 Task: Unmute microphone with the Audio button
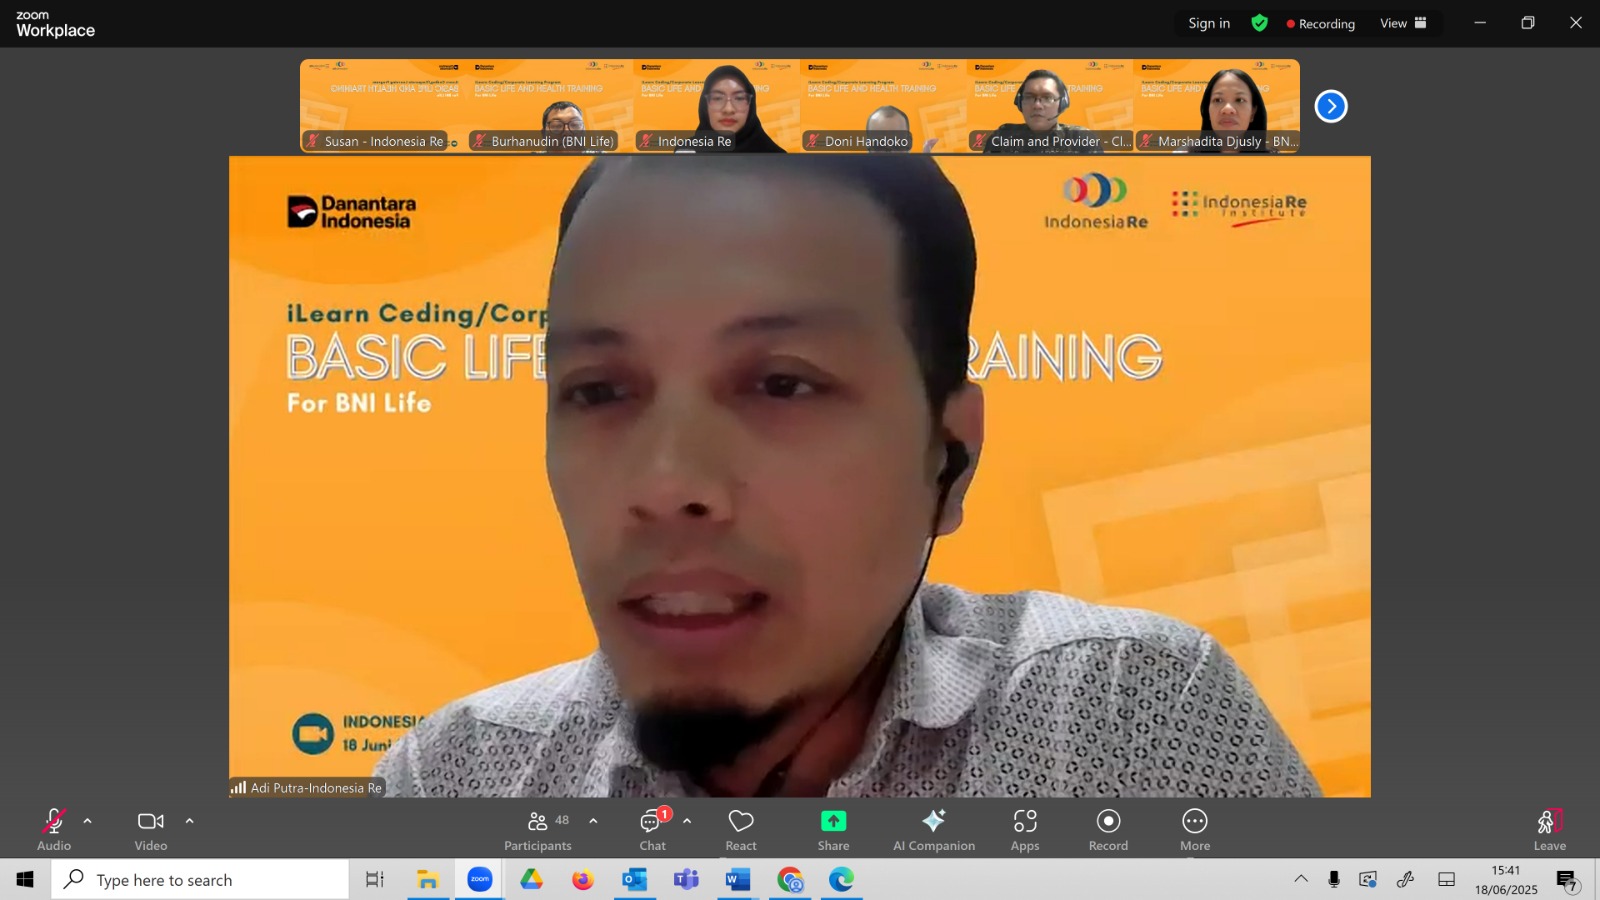coord(54,830)
